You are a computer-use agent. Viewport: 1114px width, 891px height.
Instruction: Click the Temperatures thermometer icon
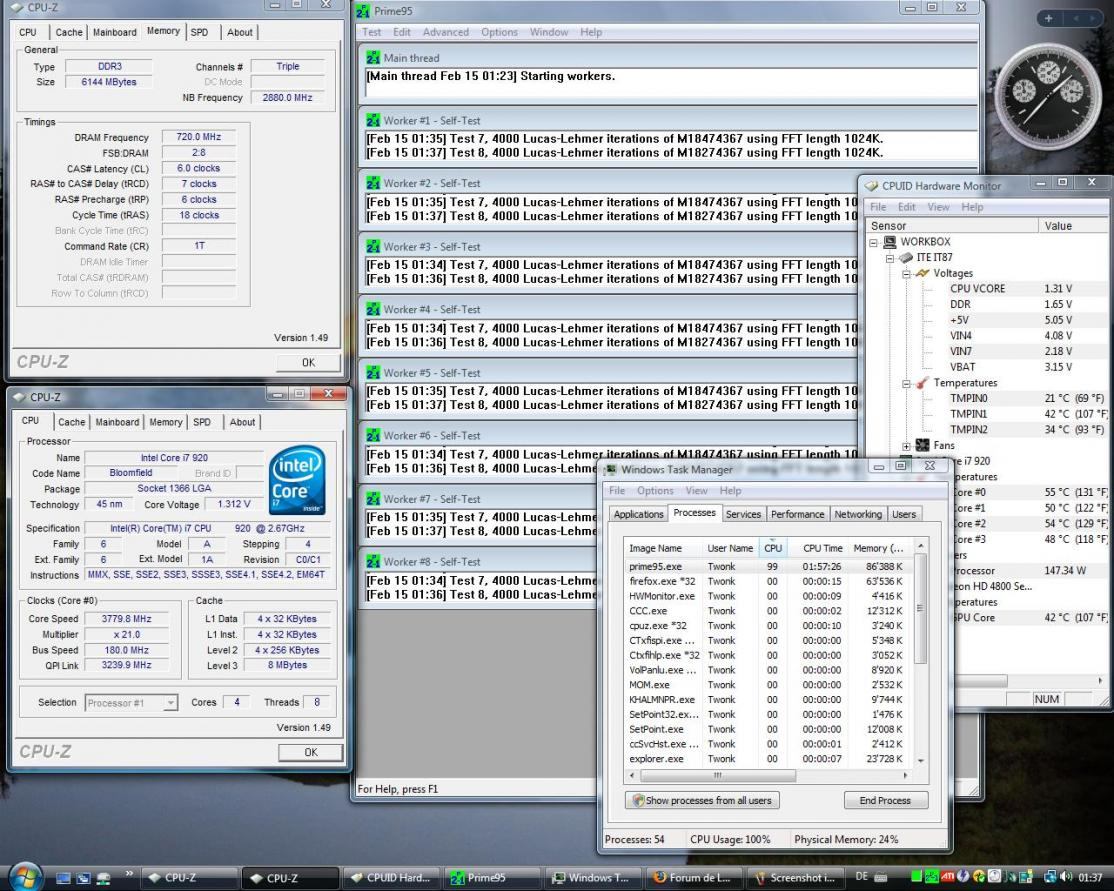coord(922,382)
